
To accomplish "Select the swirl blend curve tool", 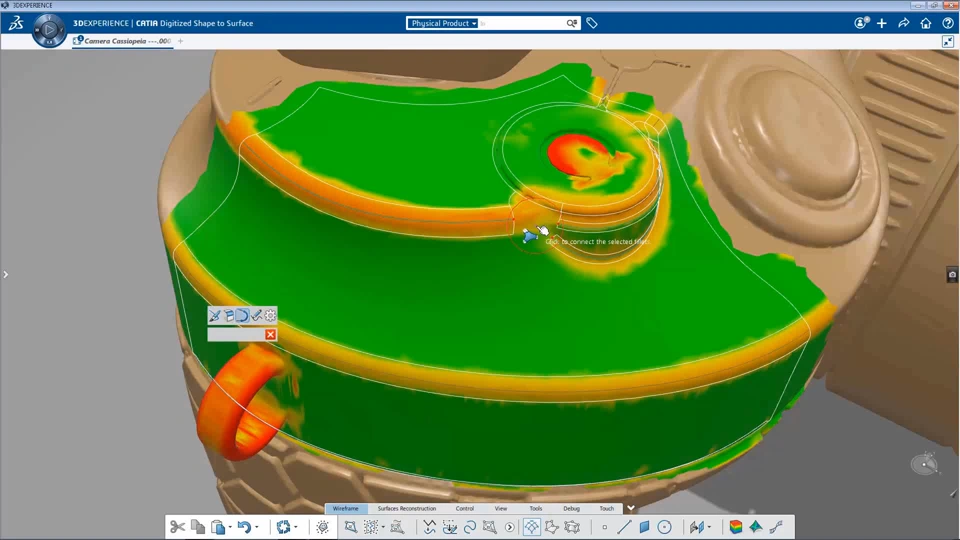I will (x=470, y=527).
